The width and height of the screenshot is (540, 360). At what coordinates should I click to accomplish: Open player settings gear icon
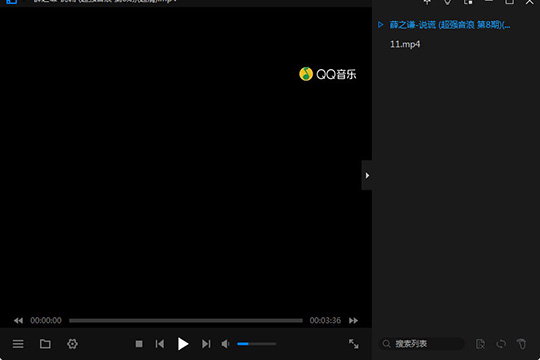coord(72,344)
